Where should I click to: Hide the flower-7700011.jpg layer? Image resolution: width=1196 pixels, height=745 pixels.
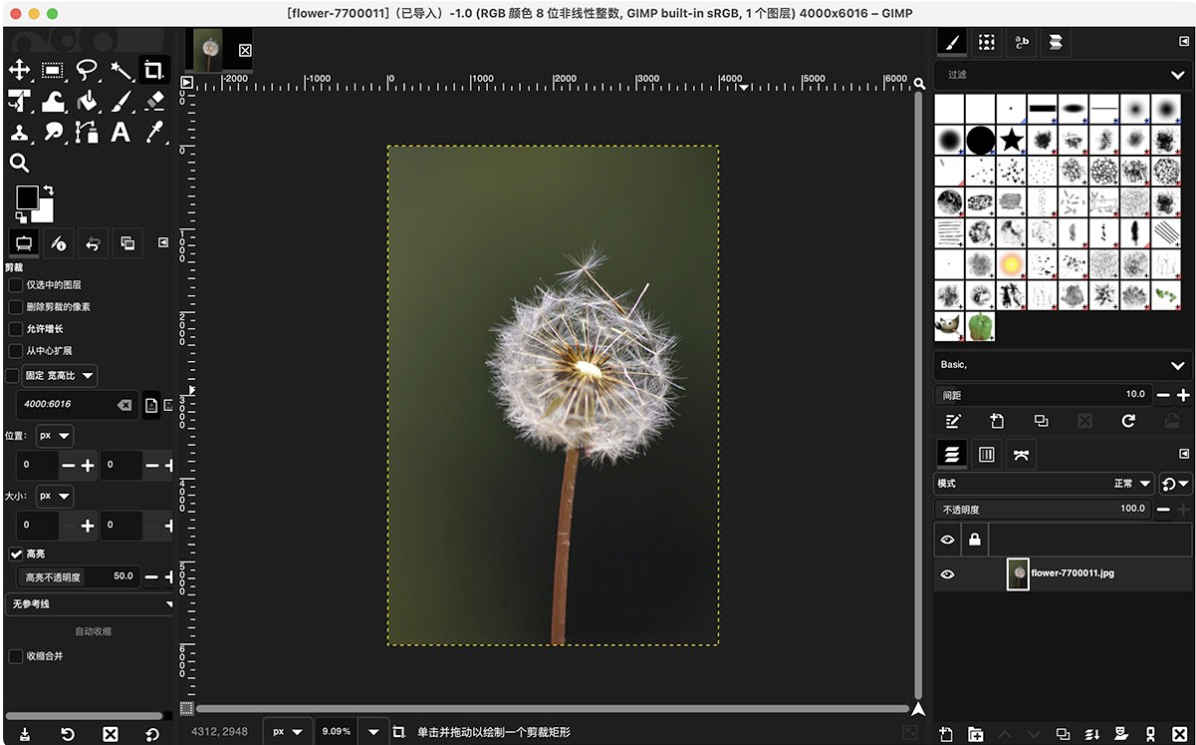tap(947, 574)
